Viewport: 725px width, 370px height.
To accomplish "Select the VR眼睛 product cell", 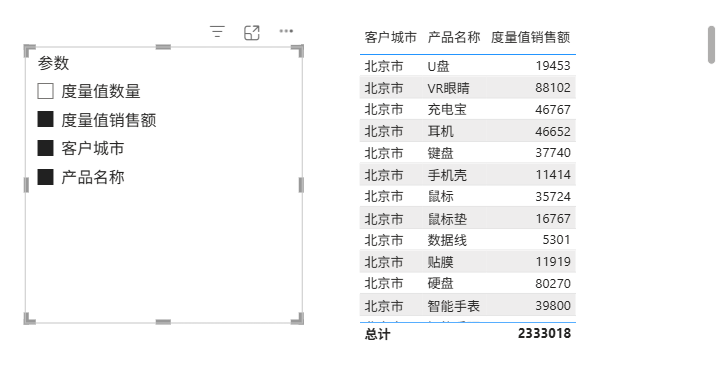I will 449,88.
